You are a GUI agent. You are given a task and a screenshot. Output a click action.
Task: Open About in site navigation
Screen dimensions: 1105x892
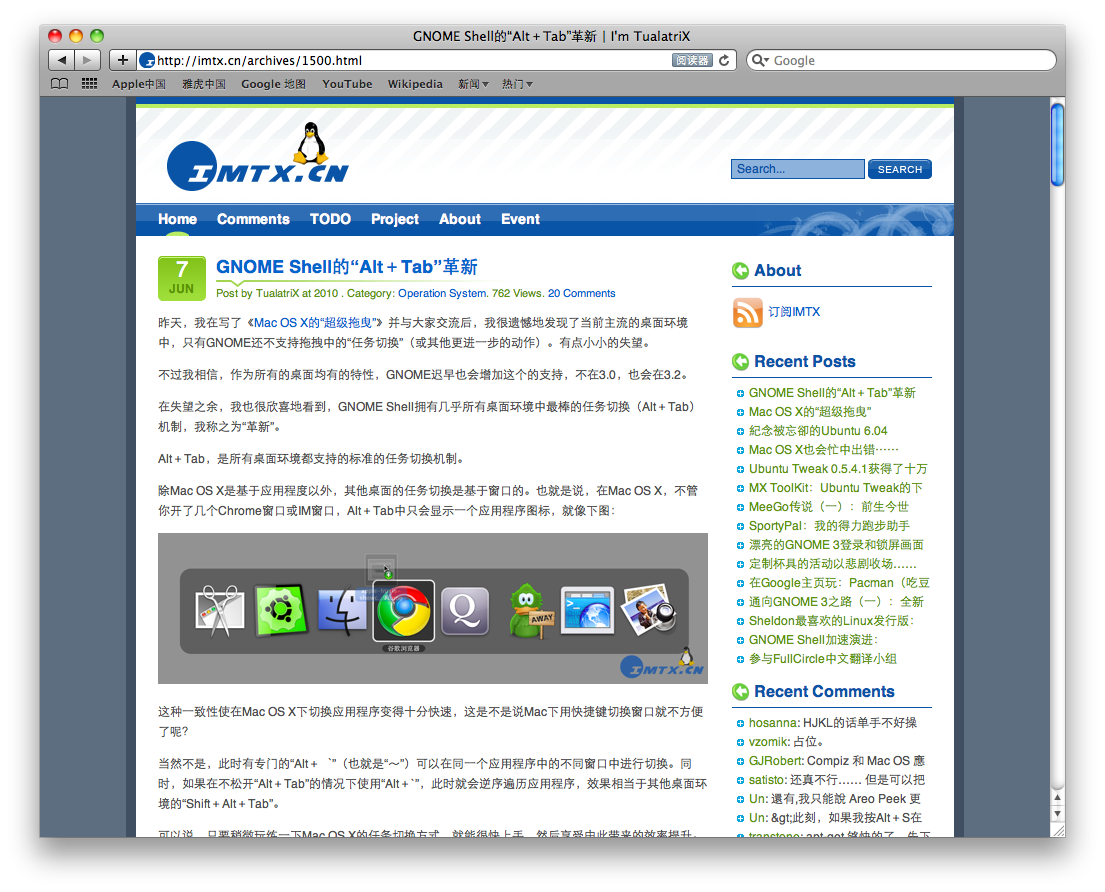tap(459, 219)
